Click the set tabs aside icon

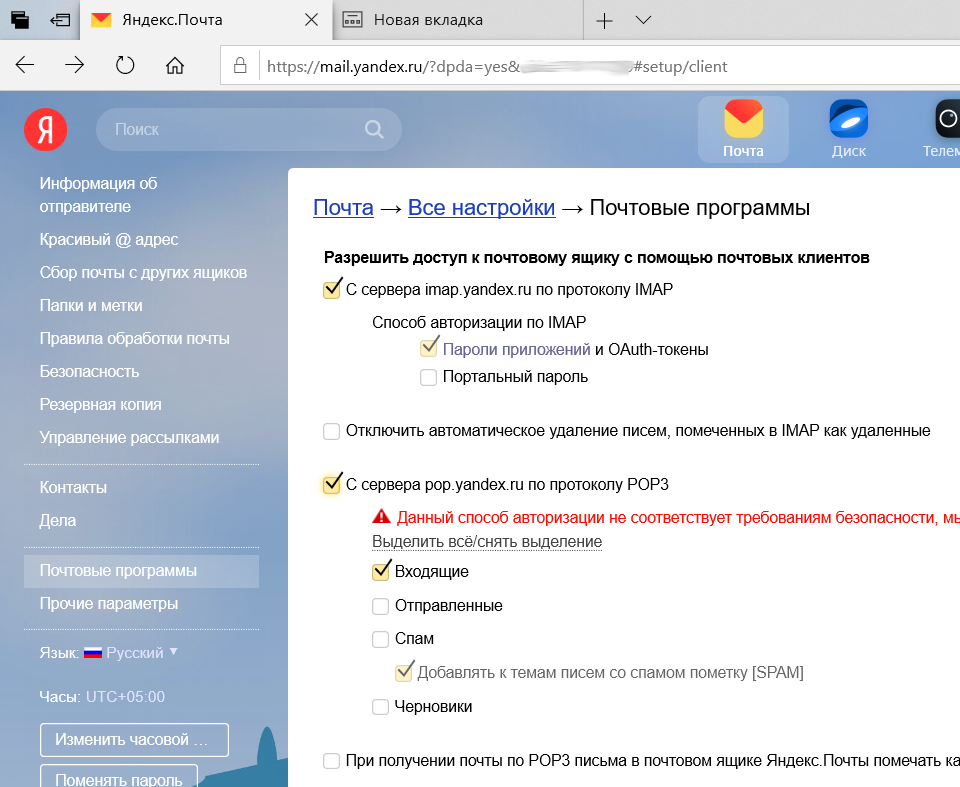pos(60,20)
